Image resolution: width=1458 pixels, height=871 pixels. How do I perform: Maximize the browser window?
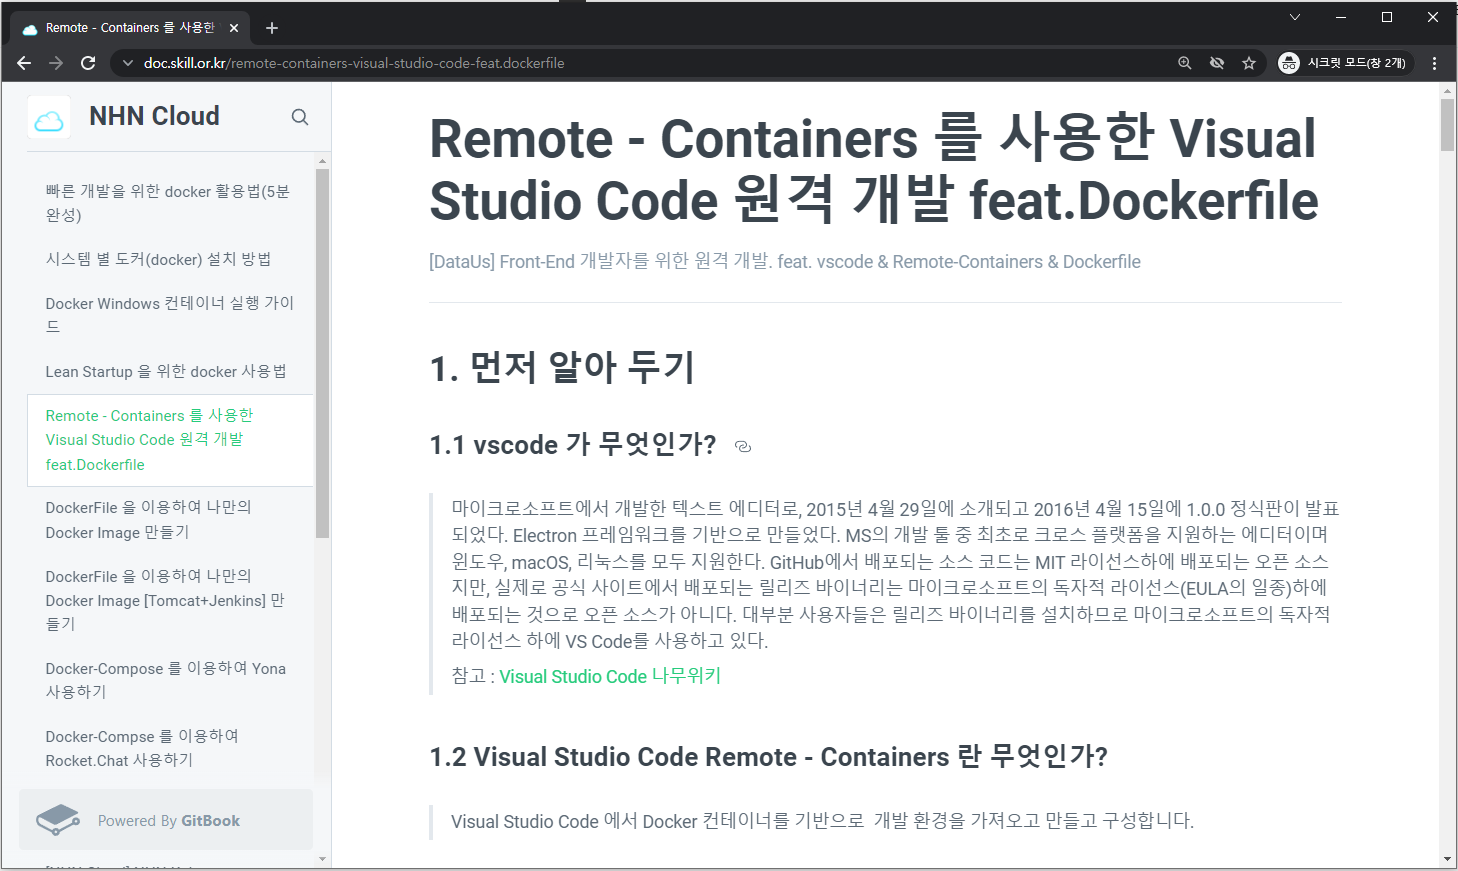(1387, 17)
